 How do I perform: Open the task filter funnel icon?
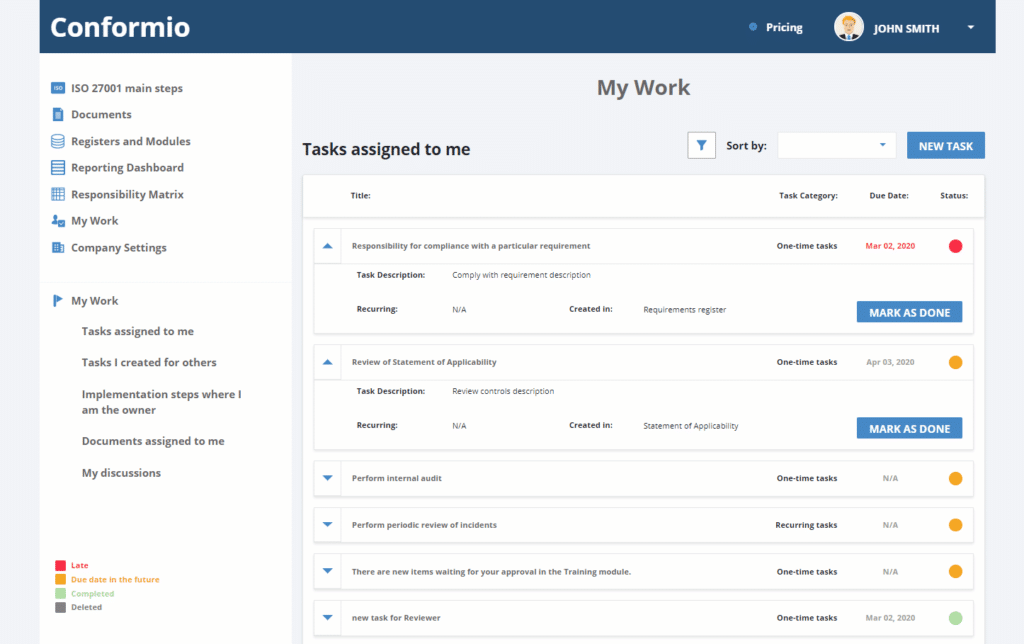(701, 146)
